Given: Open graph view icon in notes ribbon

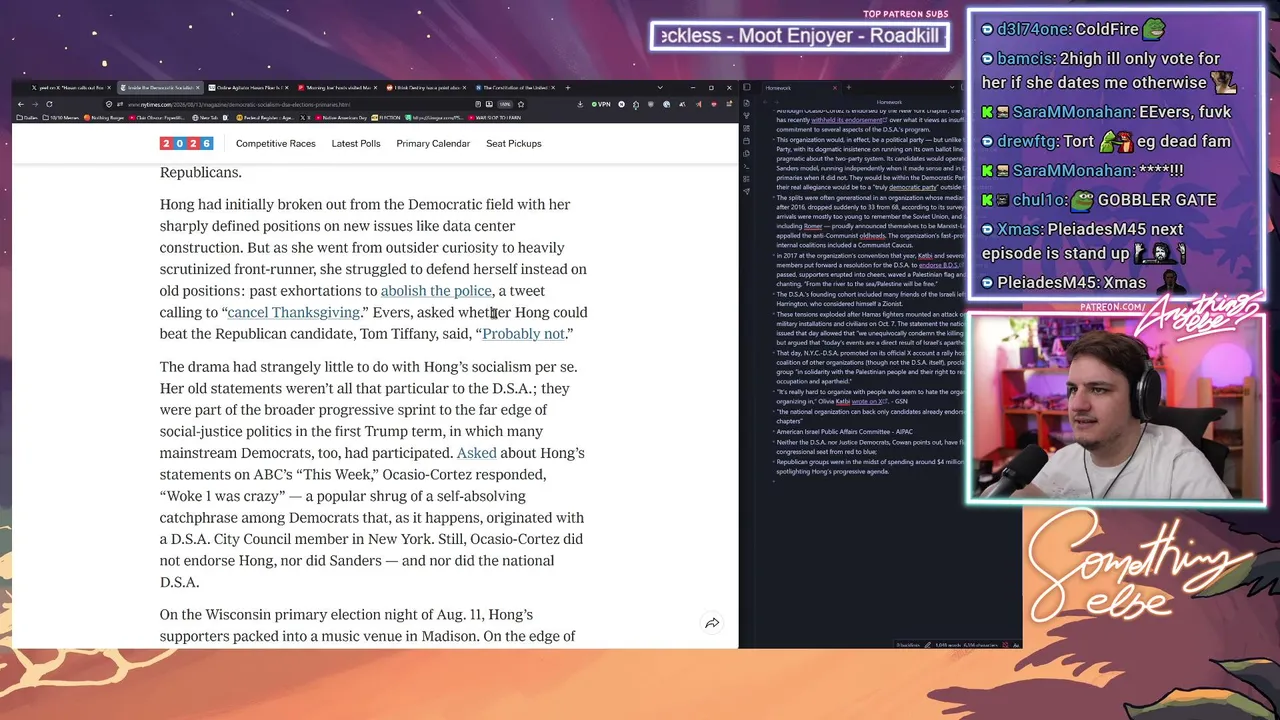Looking at the screenshot, I should tap(747, 115).
